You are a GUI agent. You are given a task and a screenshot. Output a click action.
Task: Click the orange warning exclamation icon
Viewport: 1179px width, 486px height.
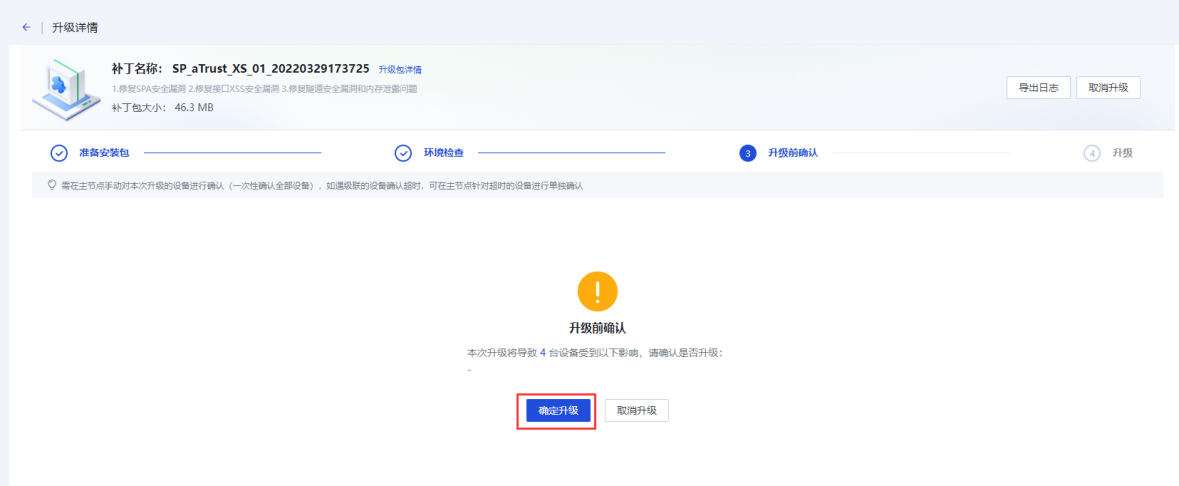tap(597, 291)
